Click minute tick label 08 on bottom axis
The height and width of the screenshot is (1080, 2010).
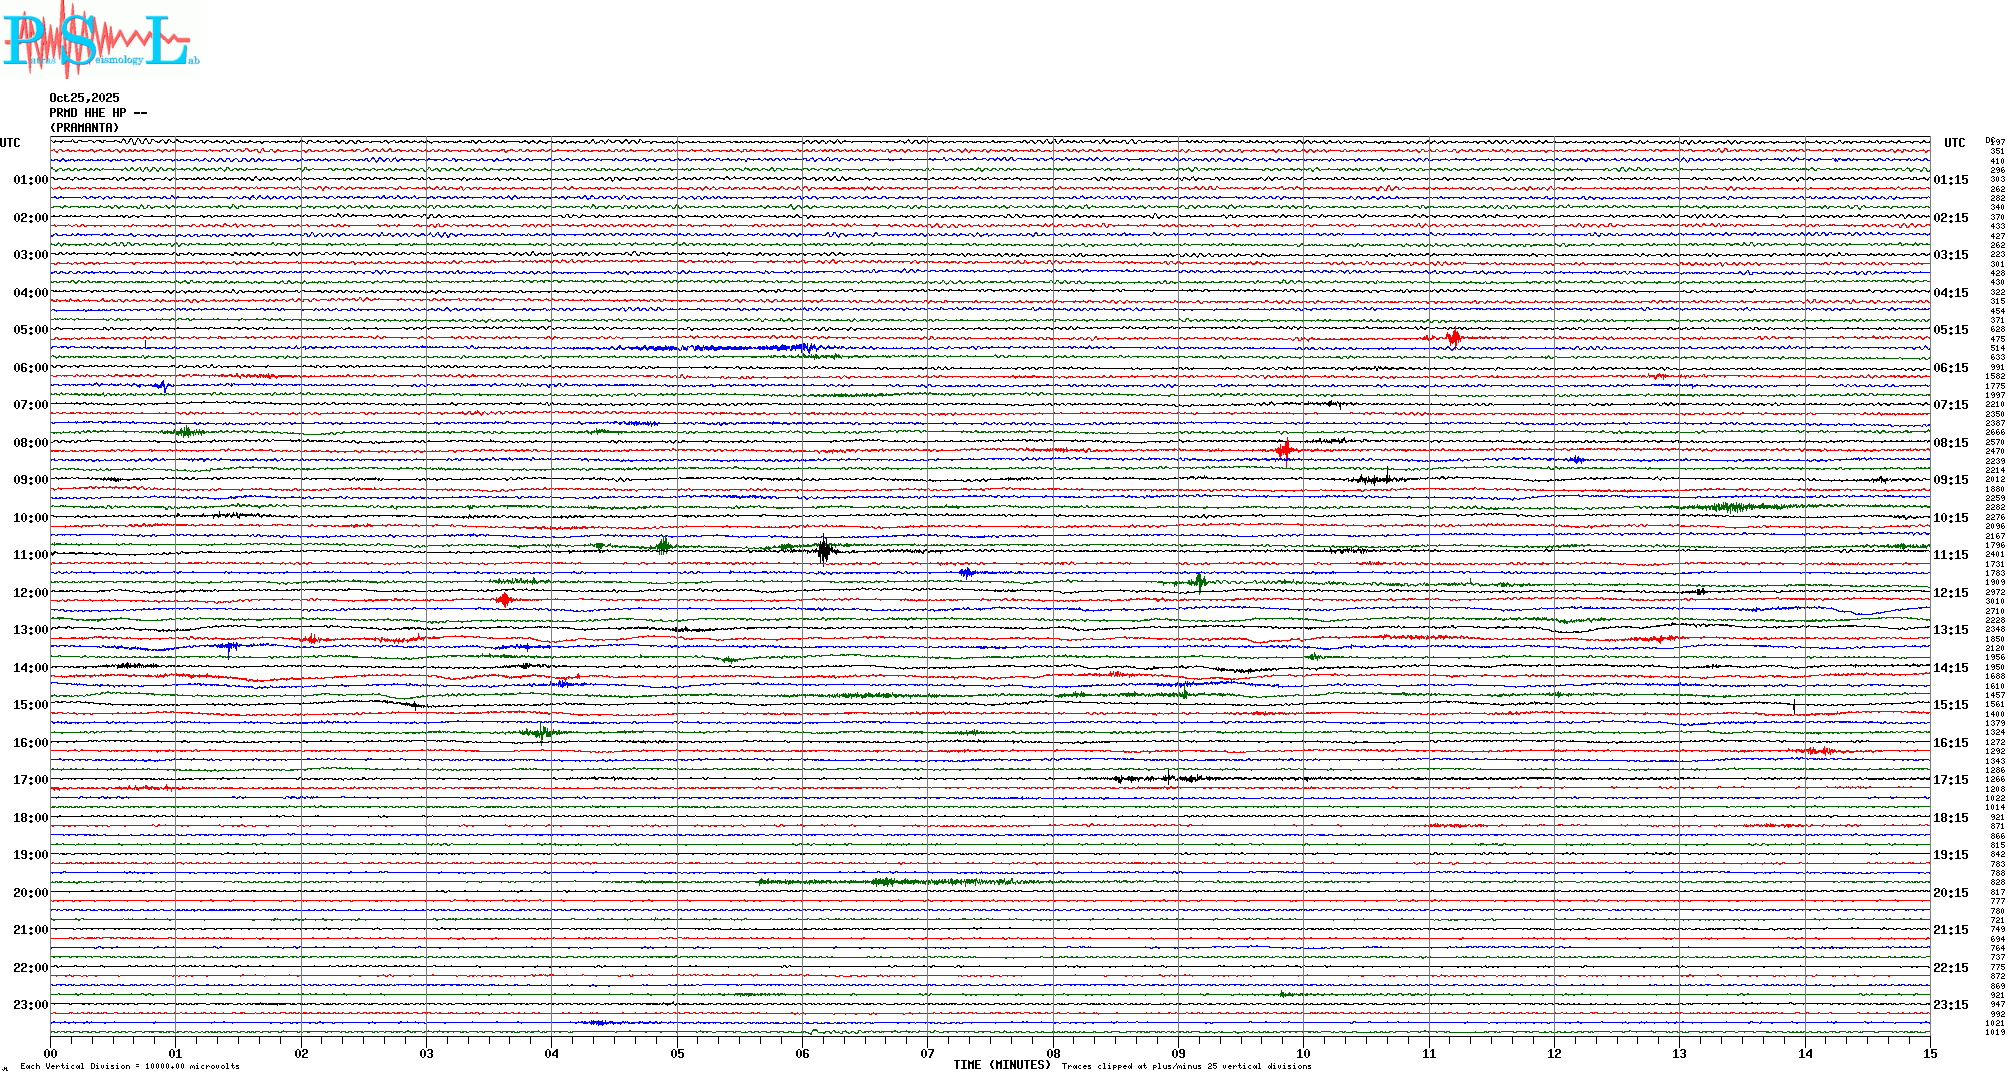point(1053,1054)
